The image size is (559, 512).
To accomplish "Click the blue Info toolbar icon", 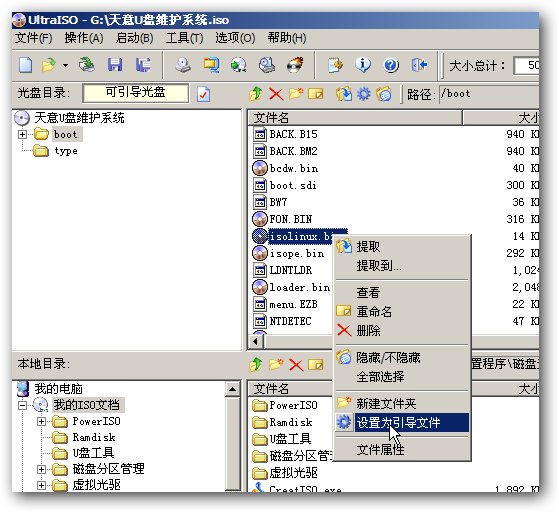I will click(363, 65).
